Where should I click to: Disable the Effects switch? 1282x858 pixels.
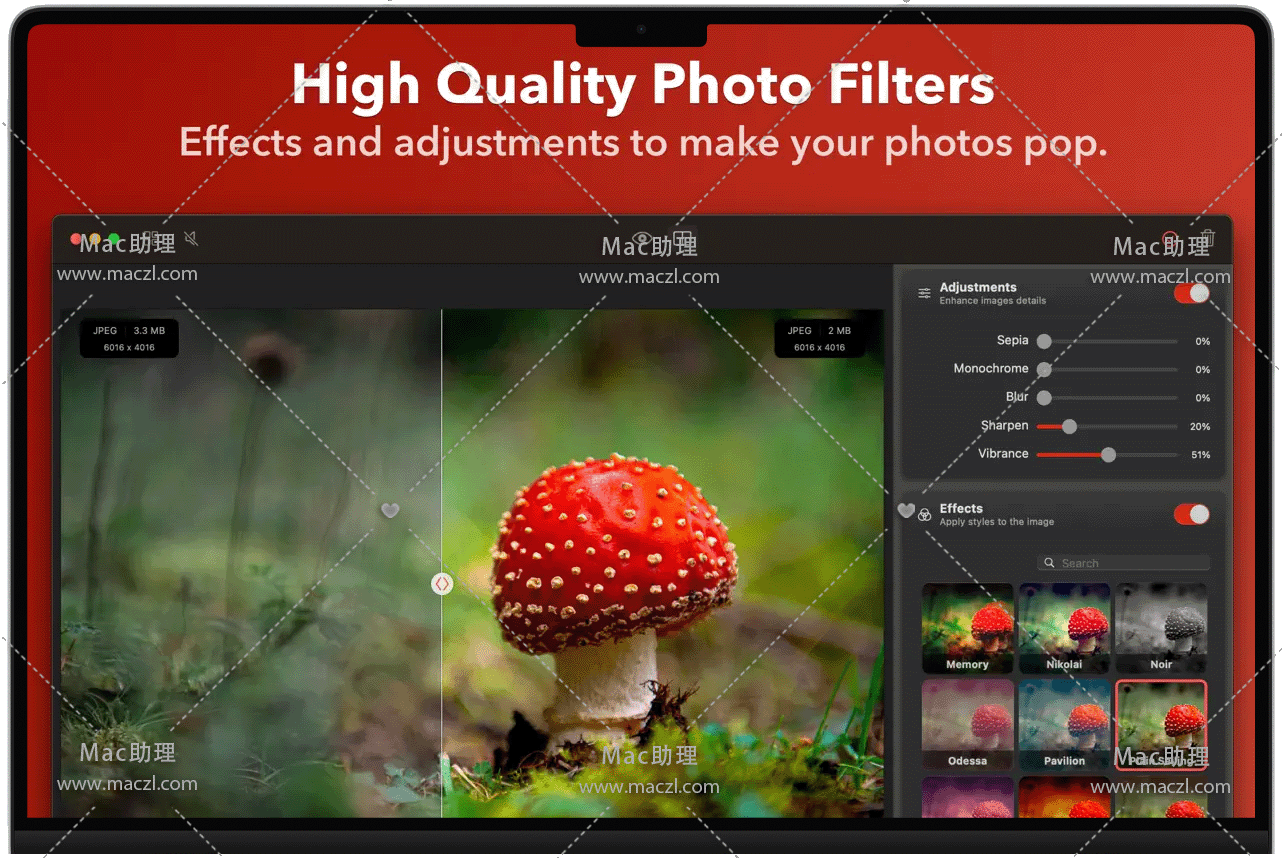pos(1191,514)
